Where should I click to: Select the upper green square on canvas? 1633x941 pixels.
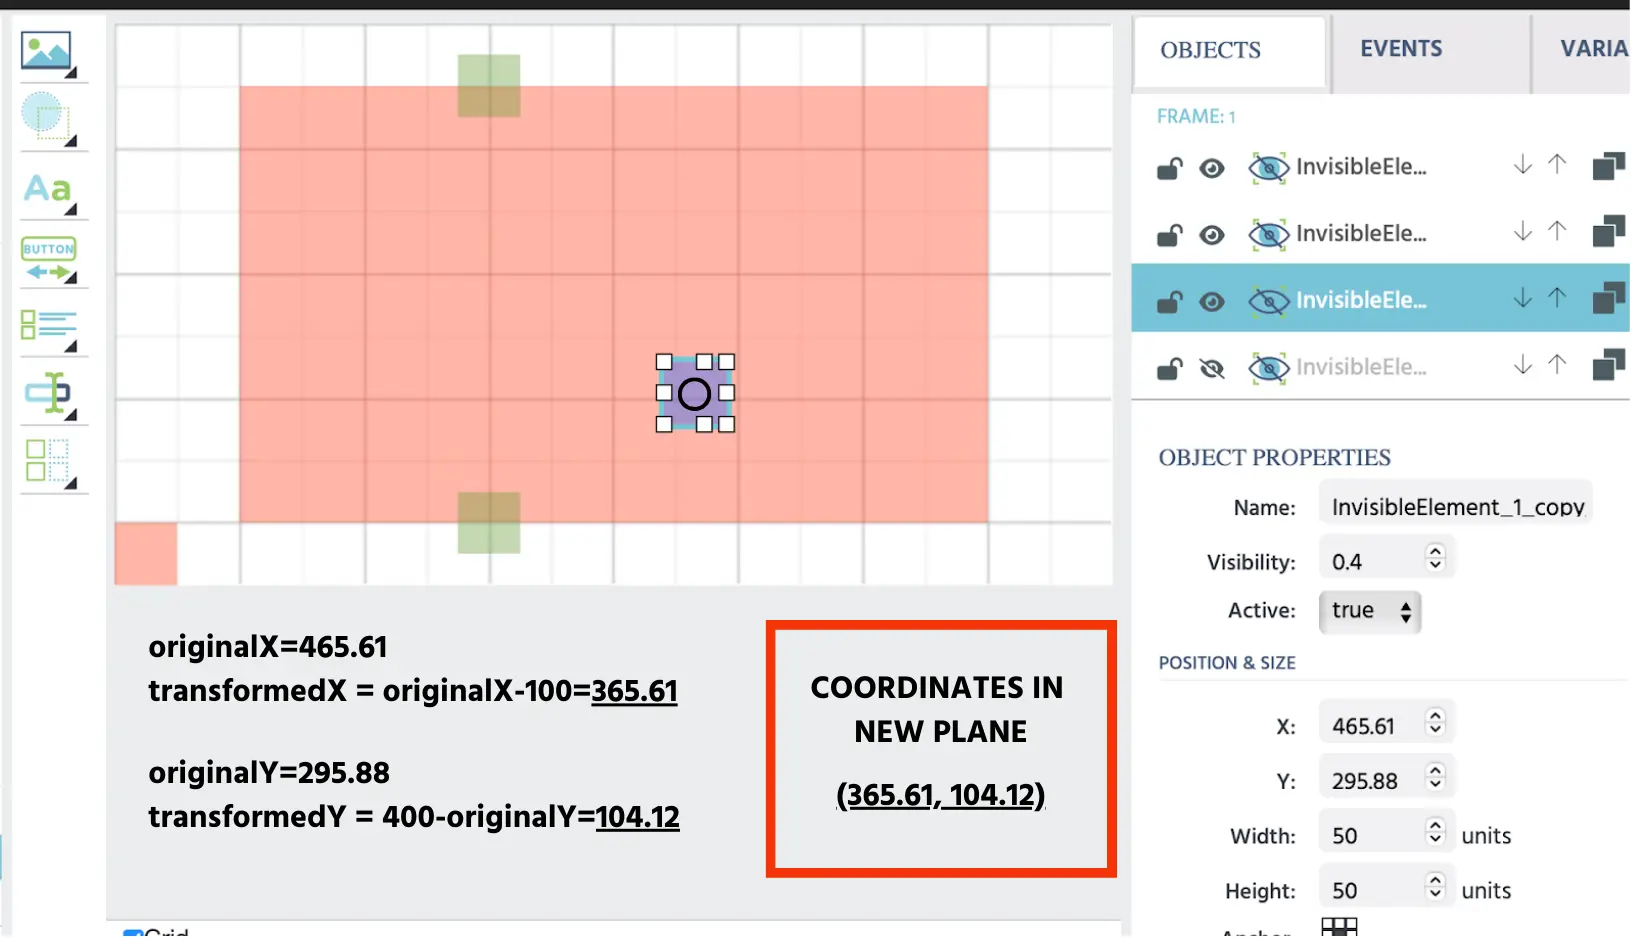click(489, 86)
